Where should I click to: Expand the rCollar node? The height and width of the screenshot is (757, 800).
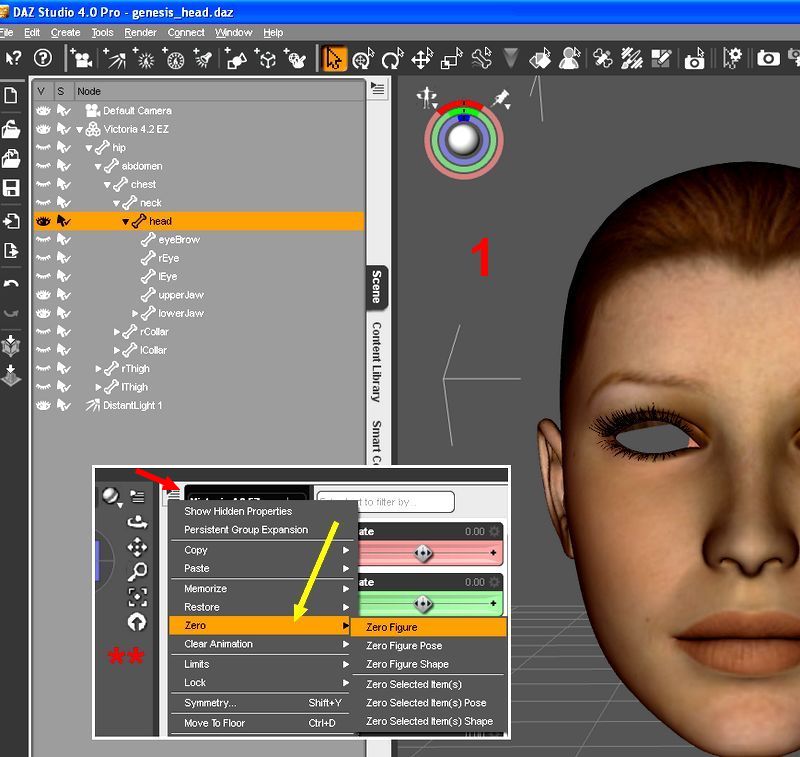117,332
